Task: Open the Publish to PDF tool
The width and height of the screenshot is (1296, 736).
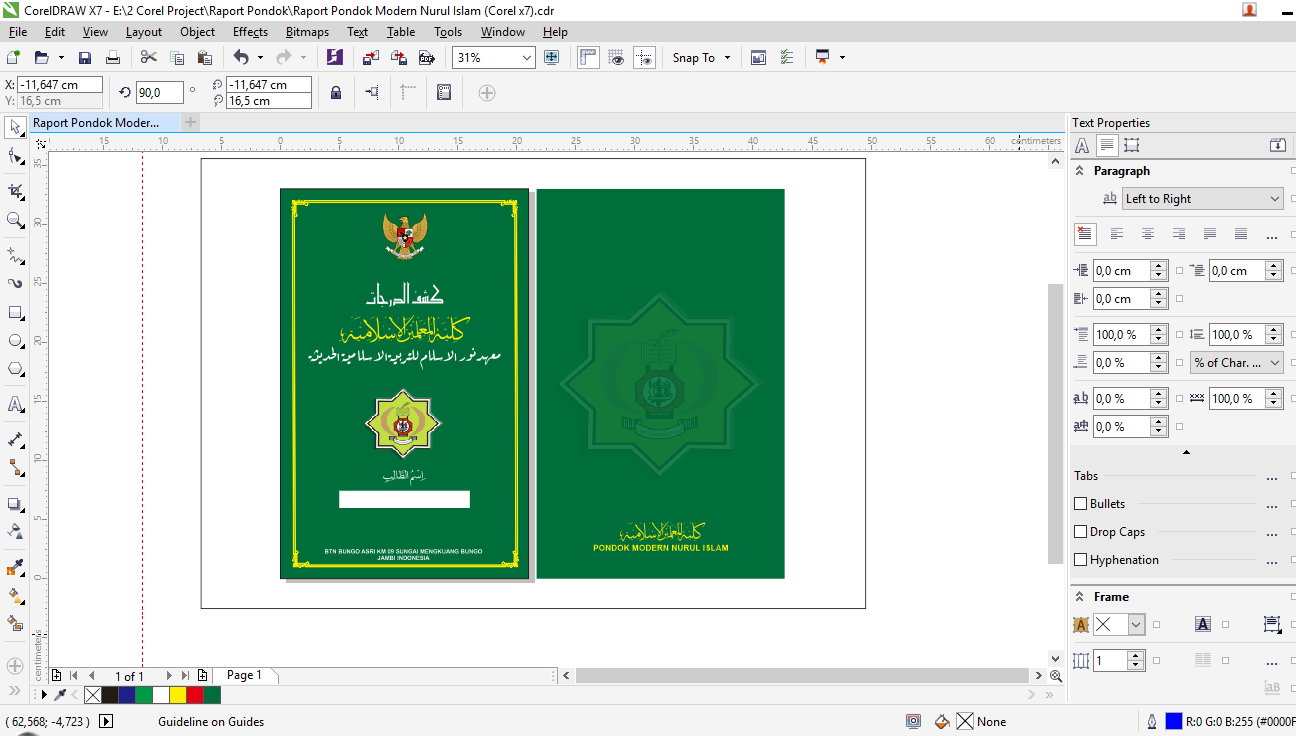Action: (427, 57)
